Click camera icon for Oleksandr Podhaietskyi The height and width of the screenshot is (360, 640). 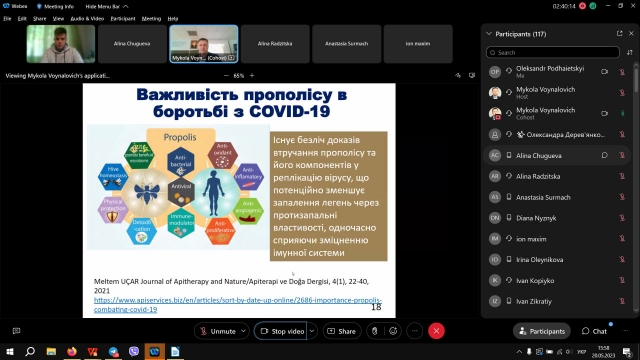click(604, 72)
